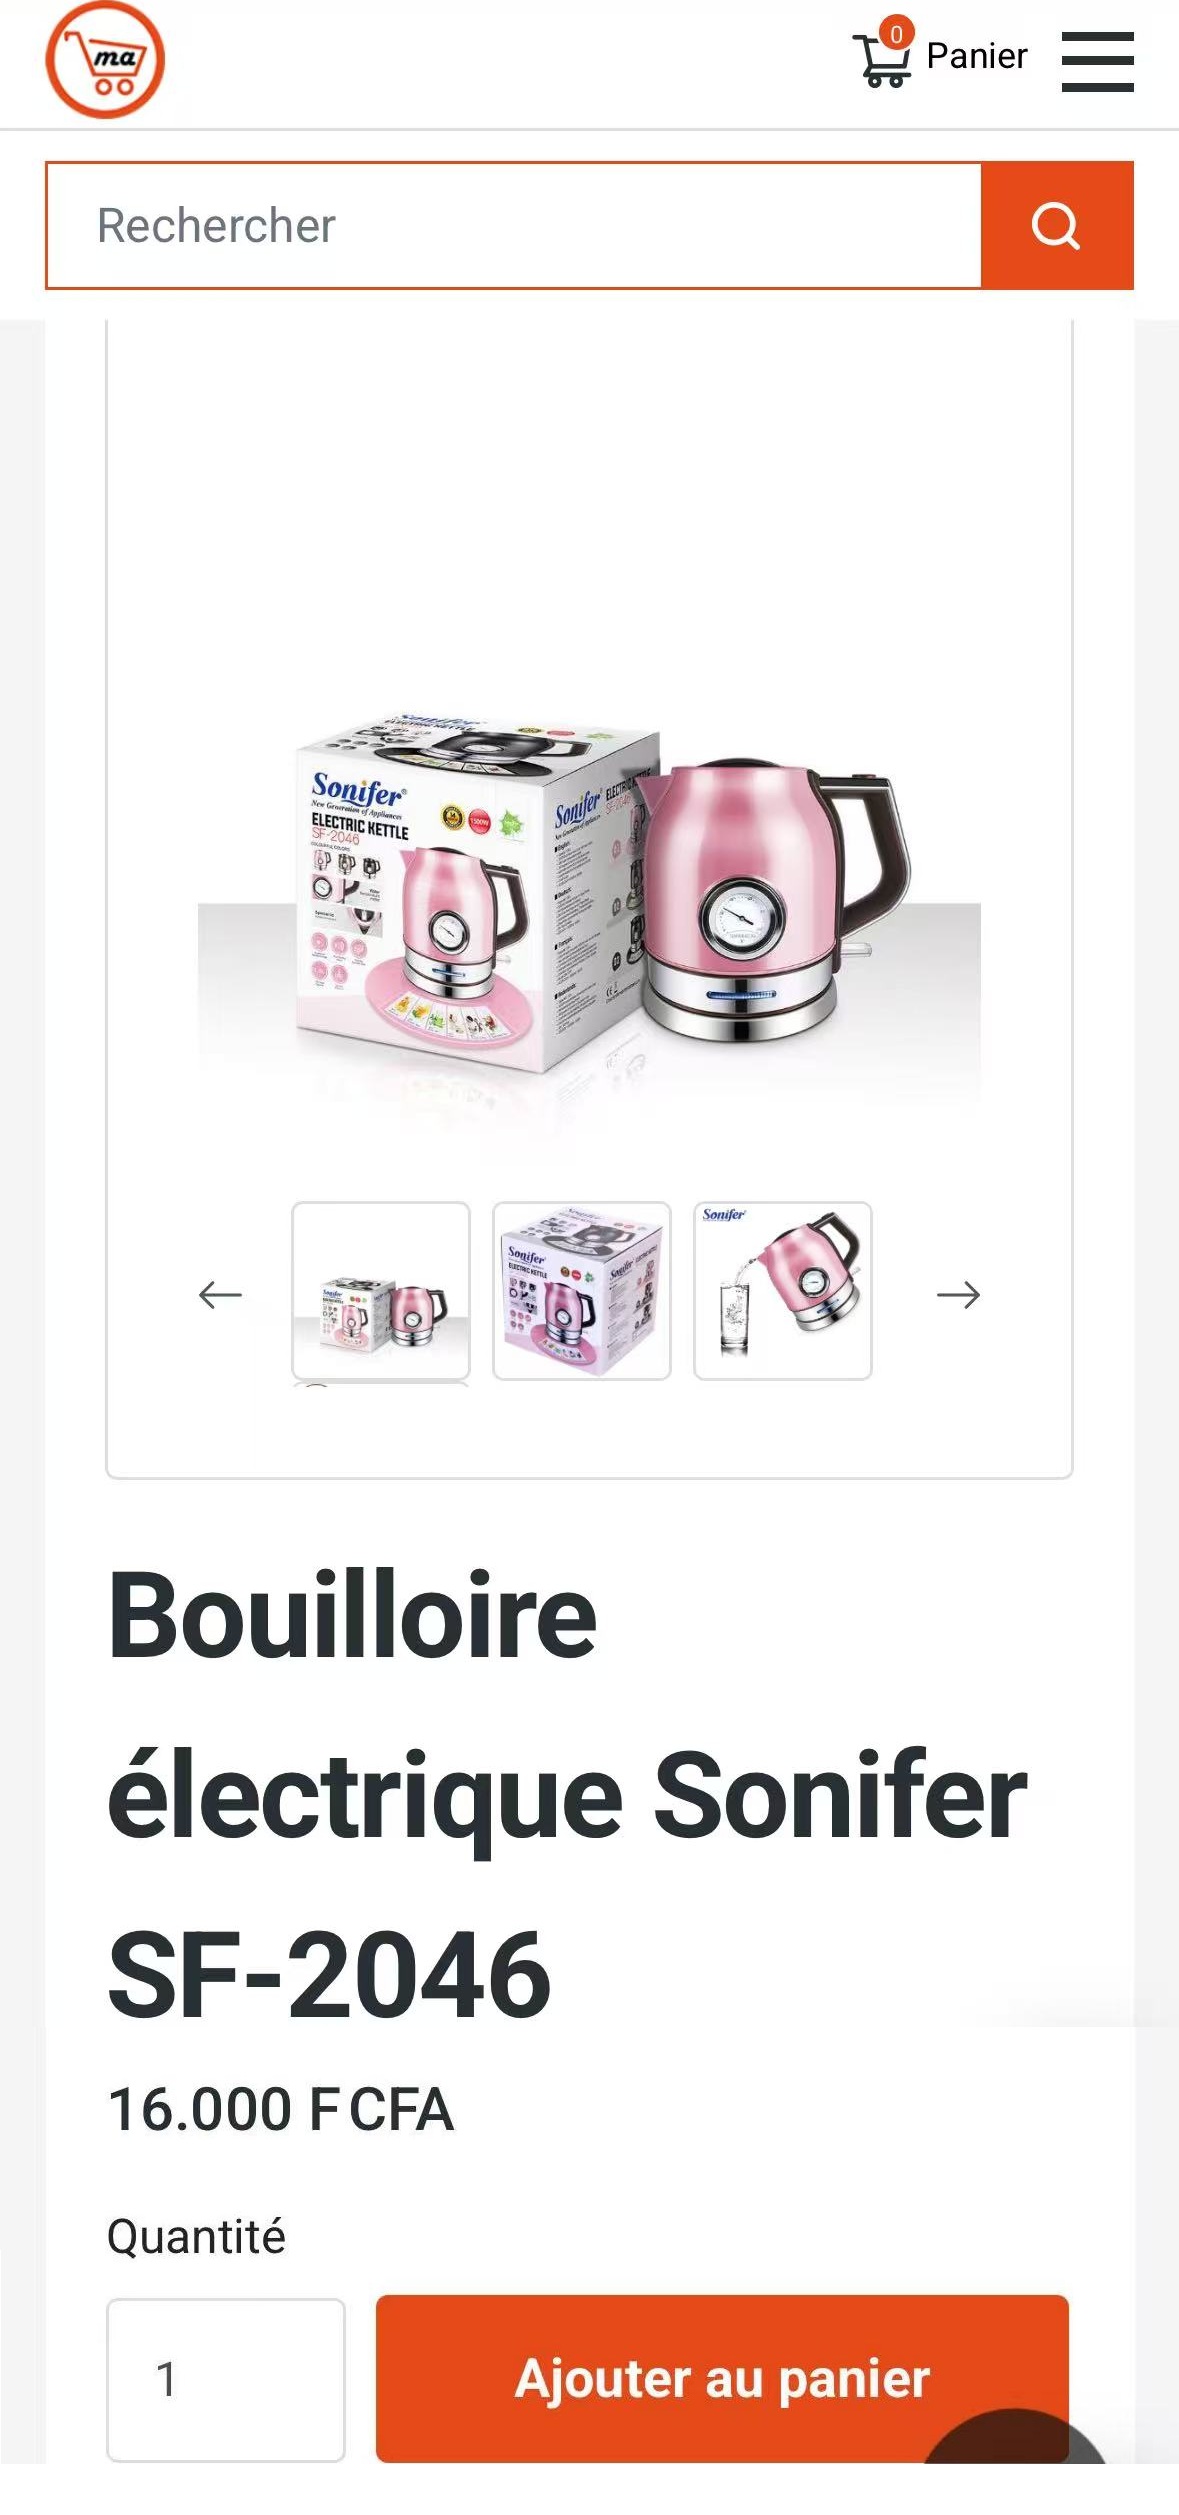
Task: Select third thumbnail of kettle pouring water
Action: pos(783,1291)
